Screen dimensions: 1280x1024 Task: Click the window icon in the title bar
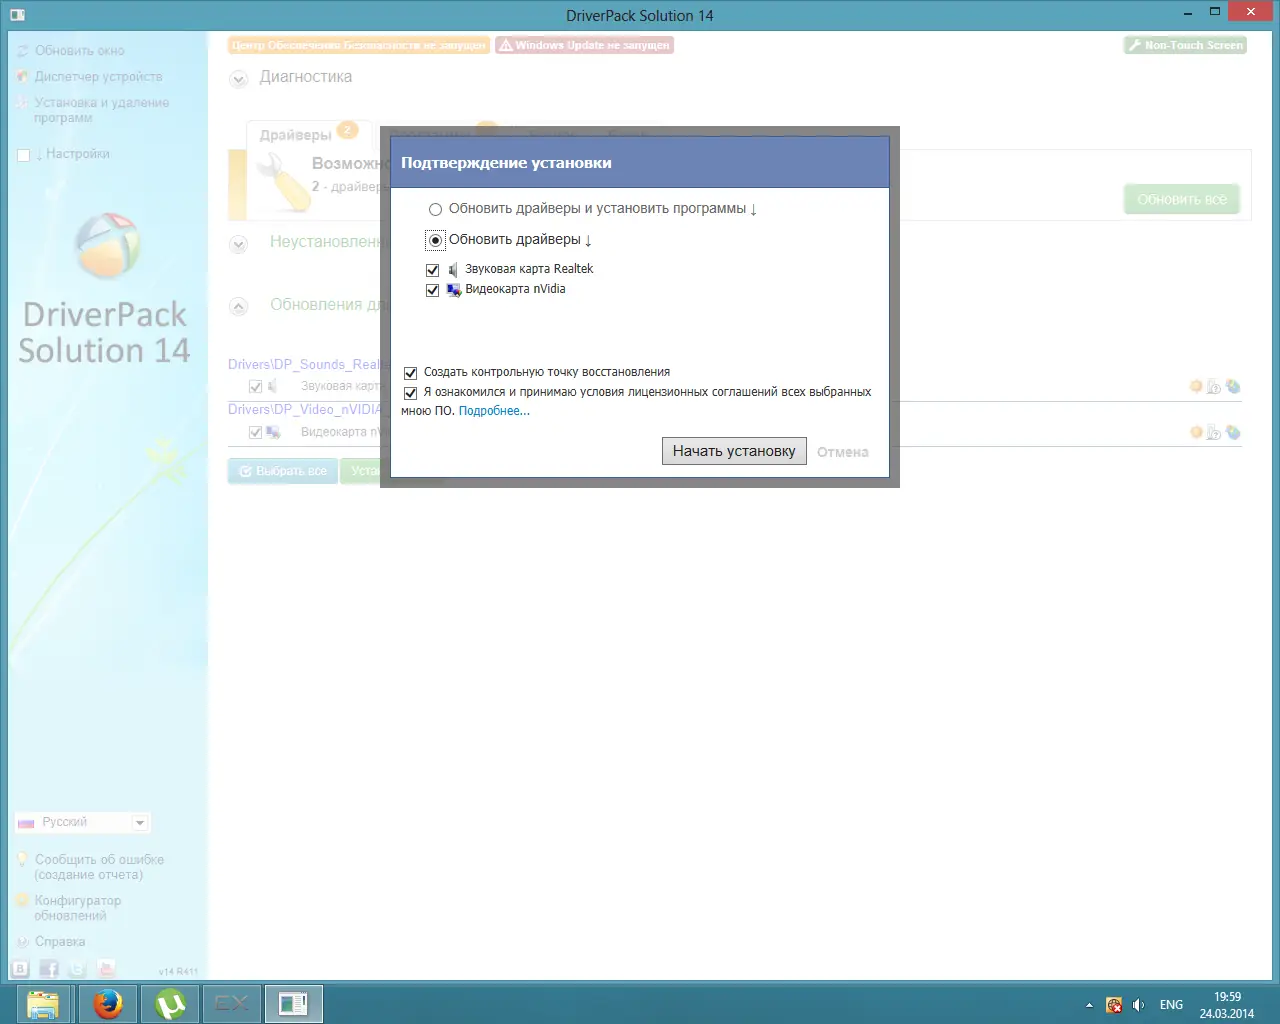[x=17, y=15]
